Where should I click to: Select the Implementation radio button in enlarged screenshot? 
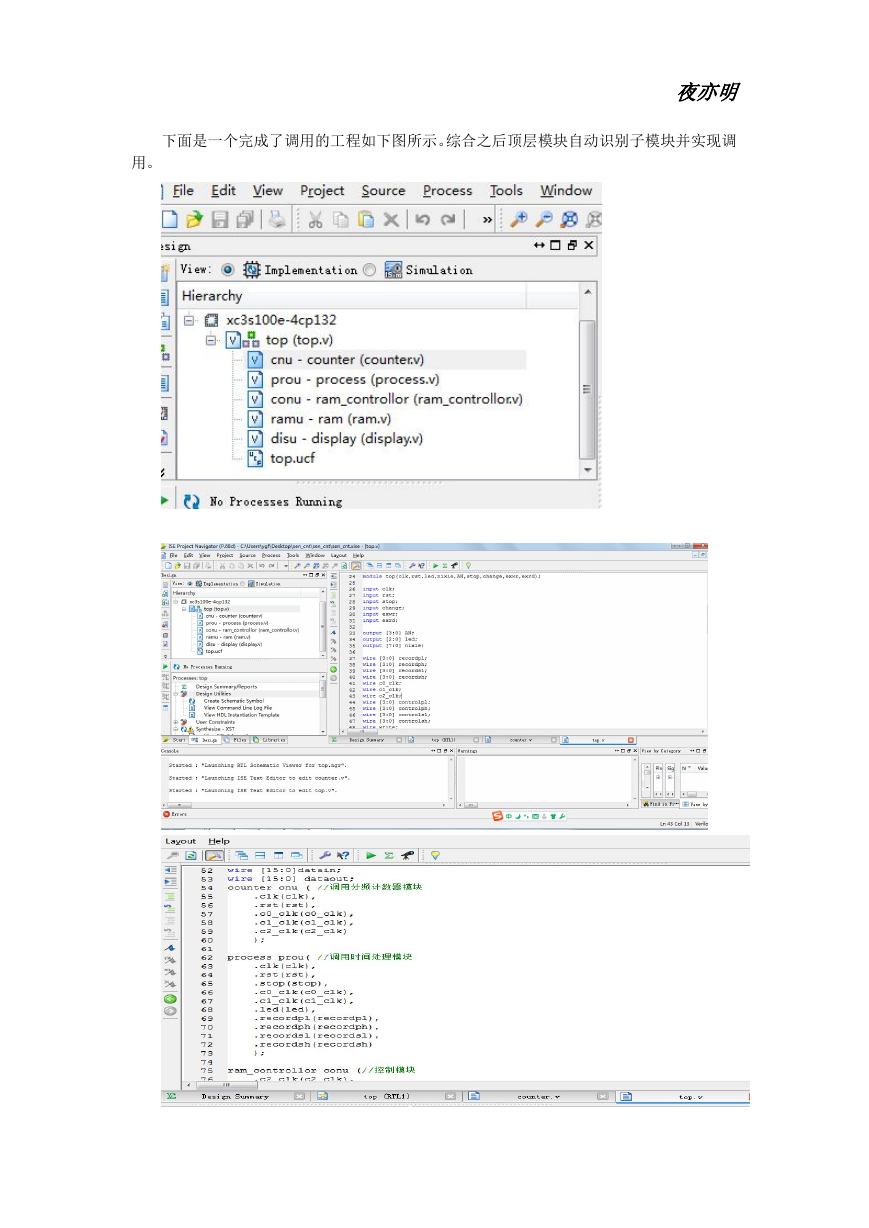[x=228, y=270]
